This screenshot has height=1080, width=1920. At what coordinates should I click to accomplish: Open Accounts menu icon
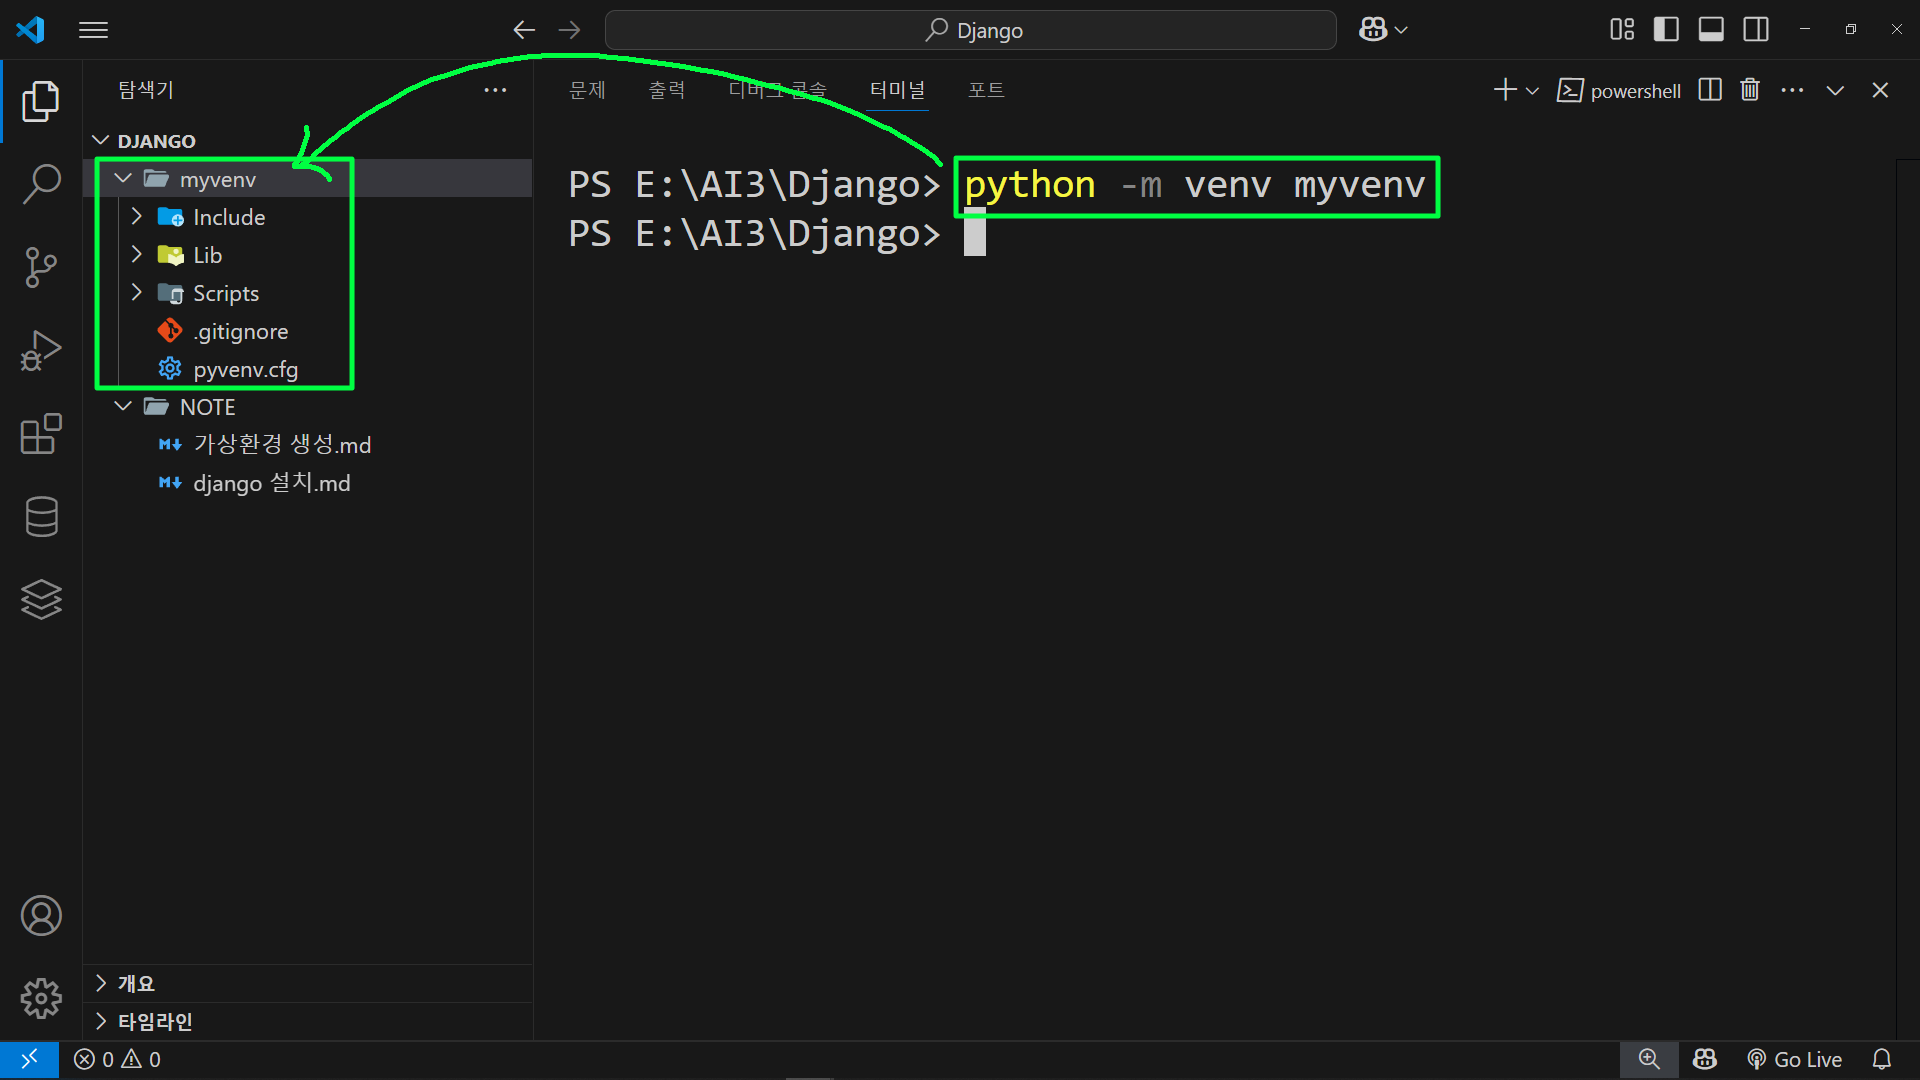coord(41,916)
